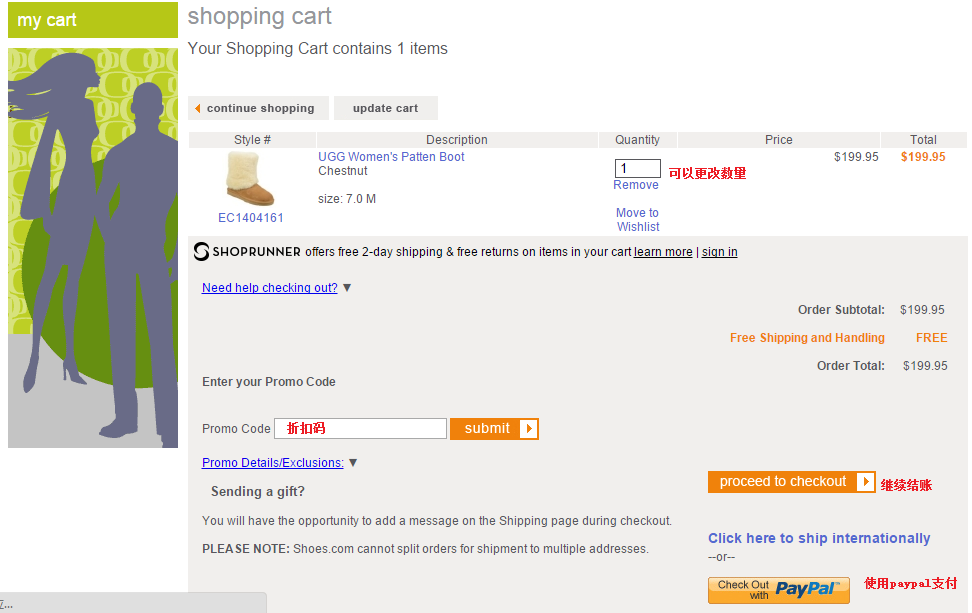Open the Need help checking out link
The width and height of the screenshot is (972, 613).
click(270, 288)
